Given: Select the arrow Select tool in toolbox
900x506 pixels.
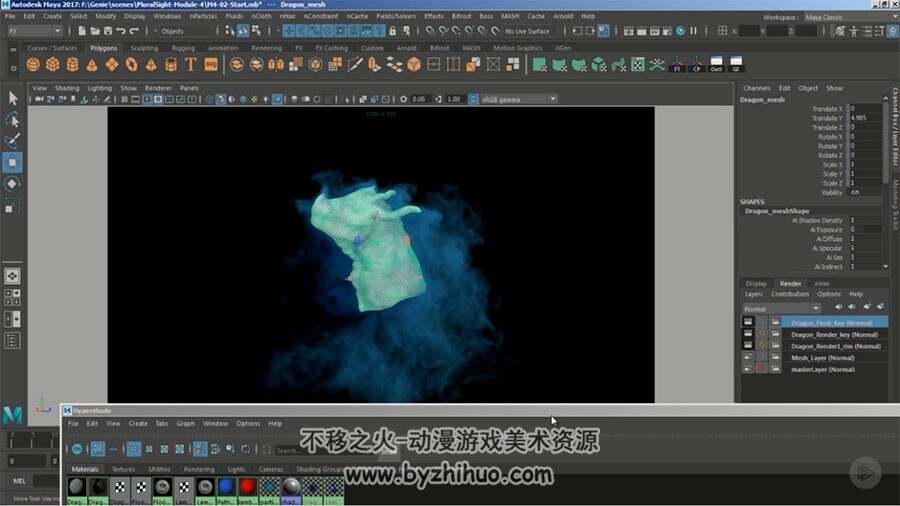Looking at the screenshot, I should [13, 98].
